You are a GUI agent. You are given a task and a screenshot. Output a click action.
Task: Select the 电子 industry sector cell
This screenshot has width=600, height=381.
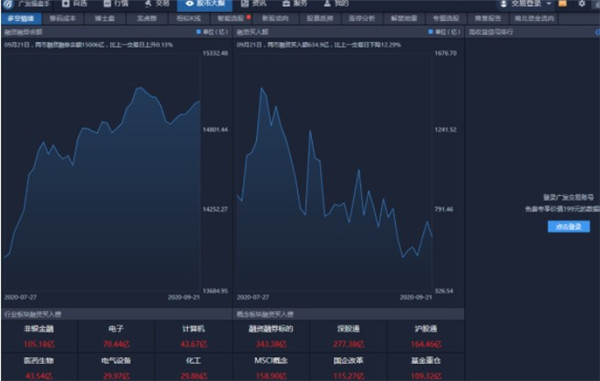point(116,336)
